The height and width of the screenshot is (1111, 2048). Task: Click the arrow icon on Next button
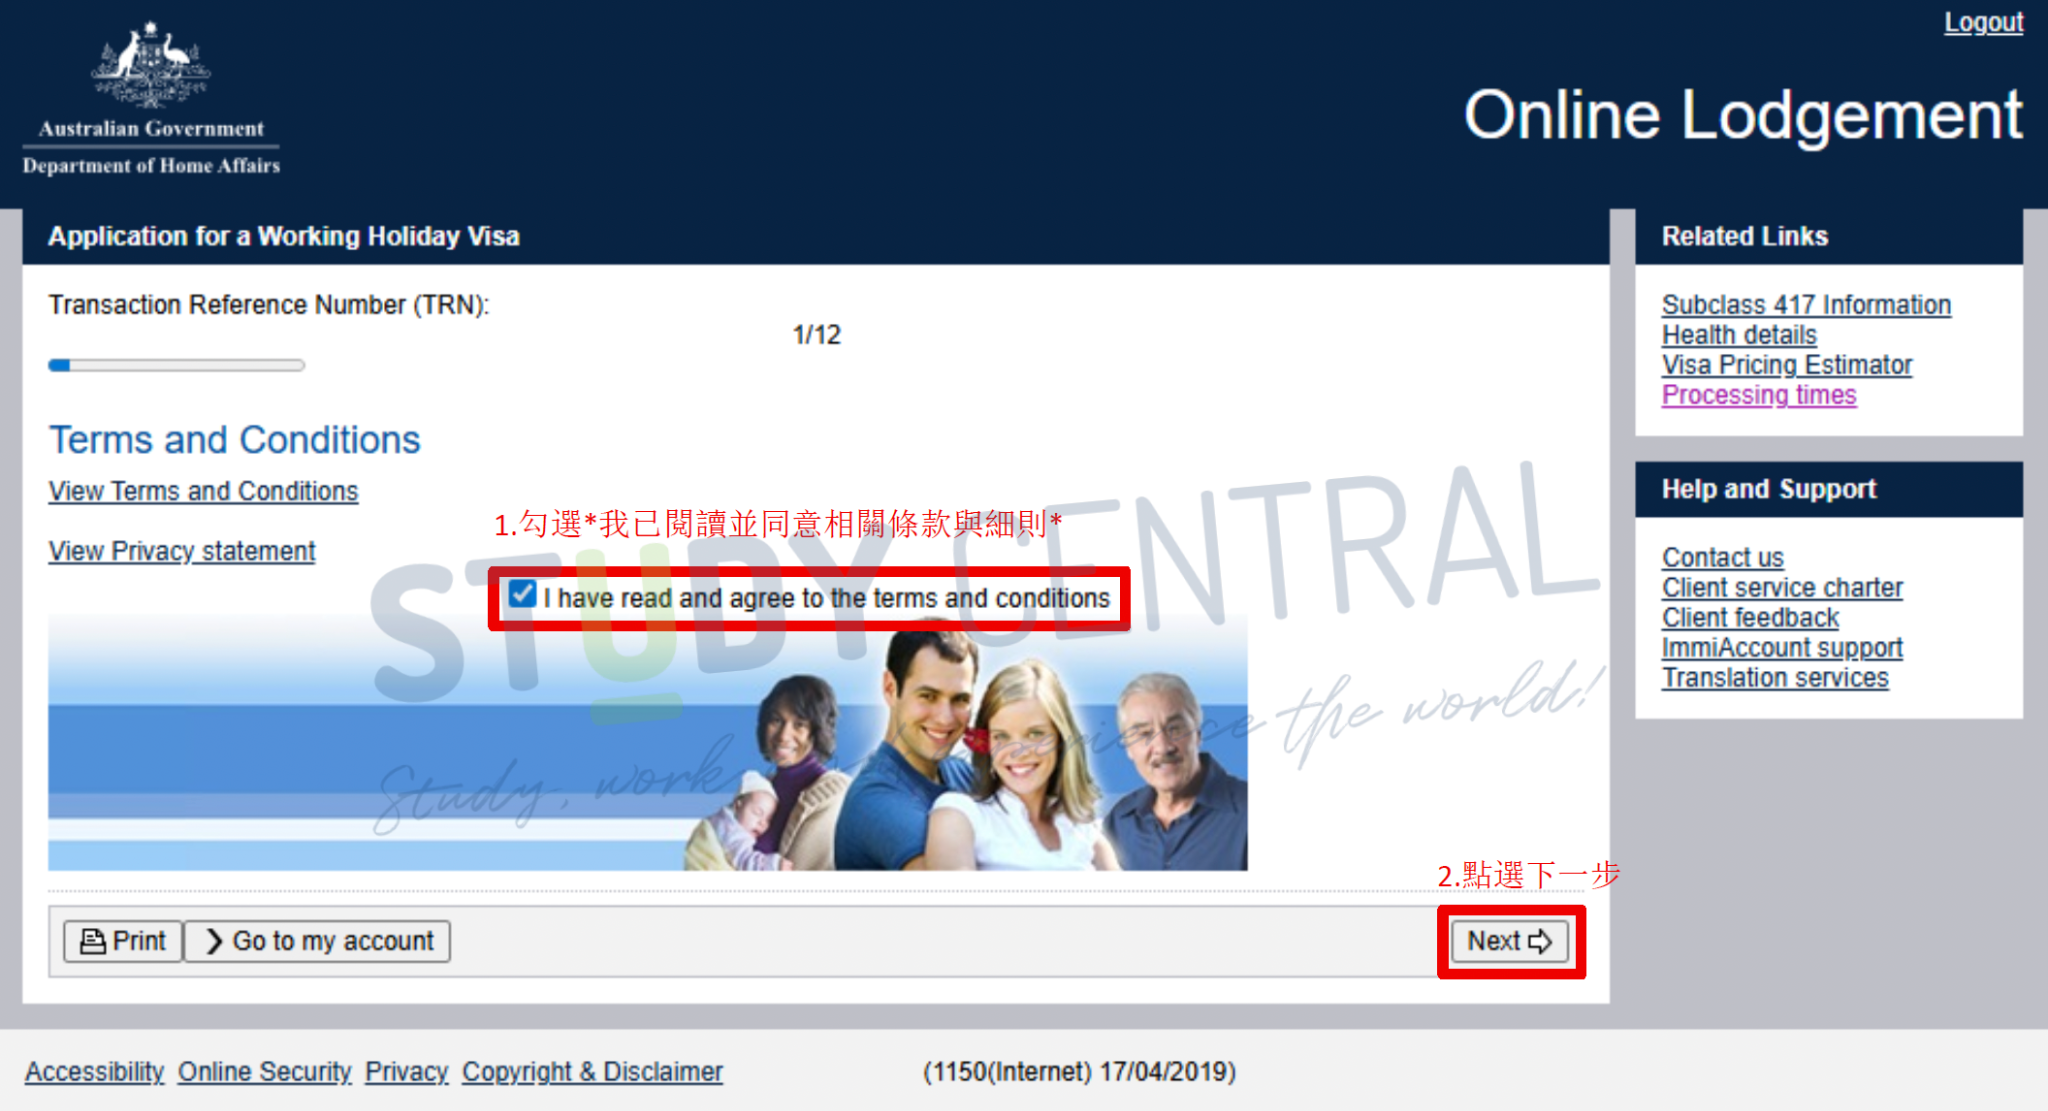1540,941
